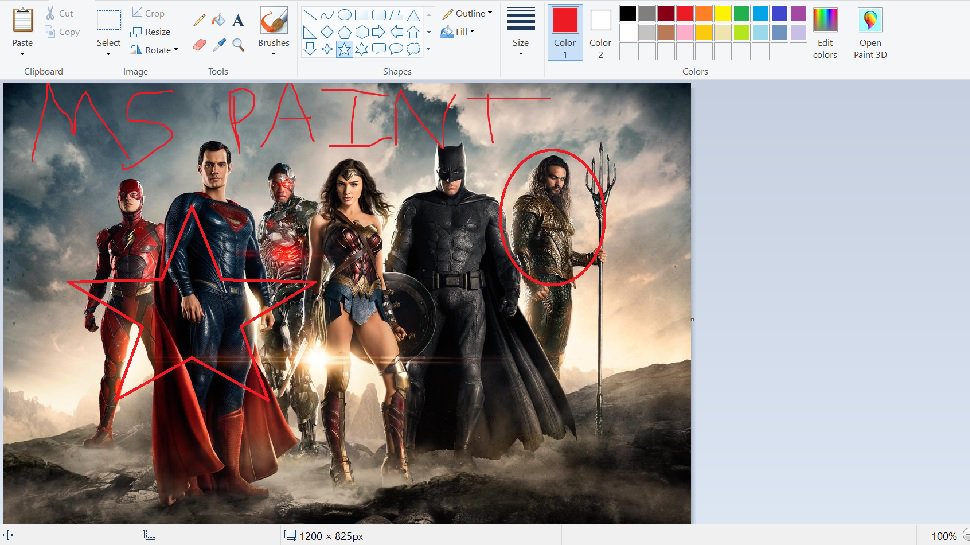Screen dimensions: 970x545
Task: Choose the Oval callout shape
Action: click(397, 48)
